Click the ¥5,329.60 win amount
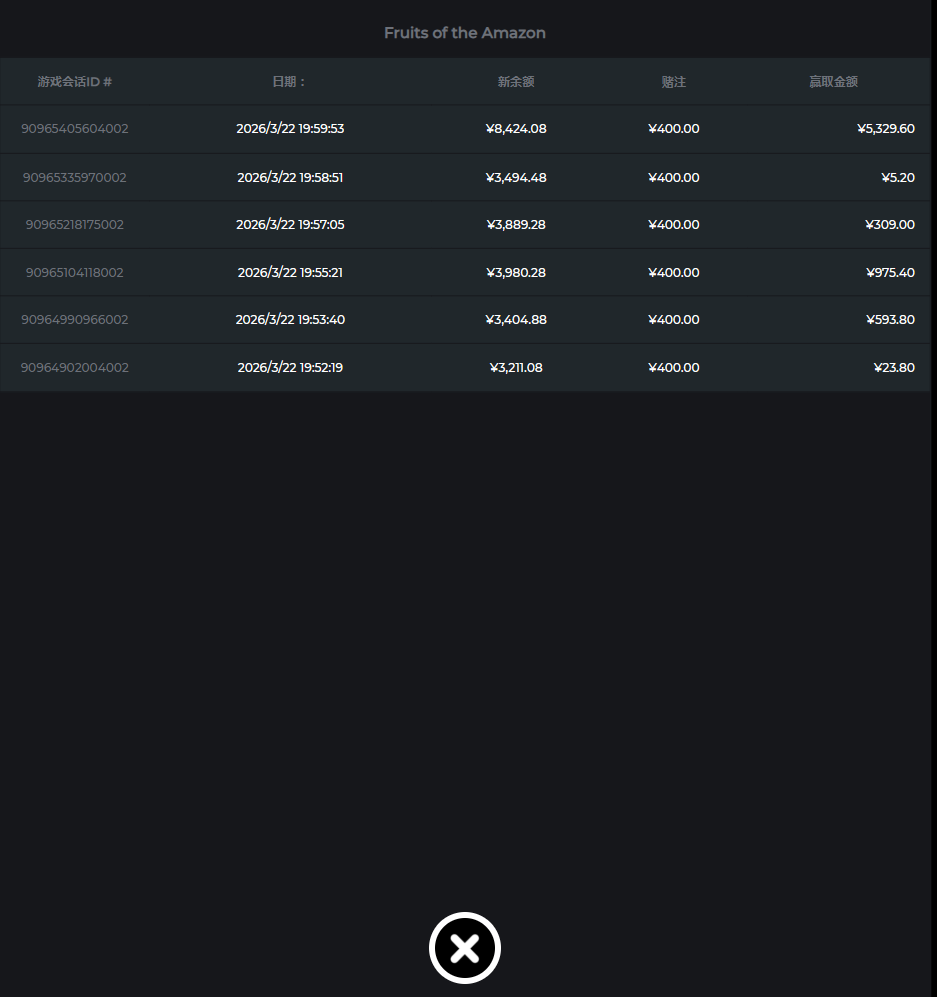 tap(885, 129)
